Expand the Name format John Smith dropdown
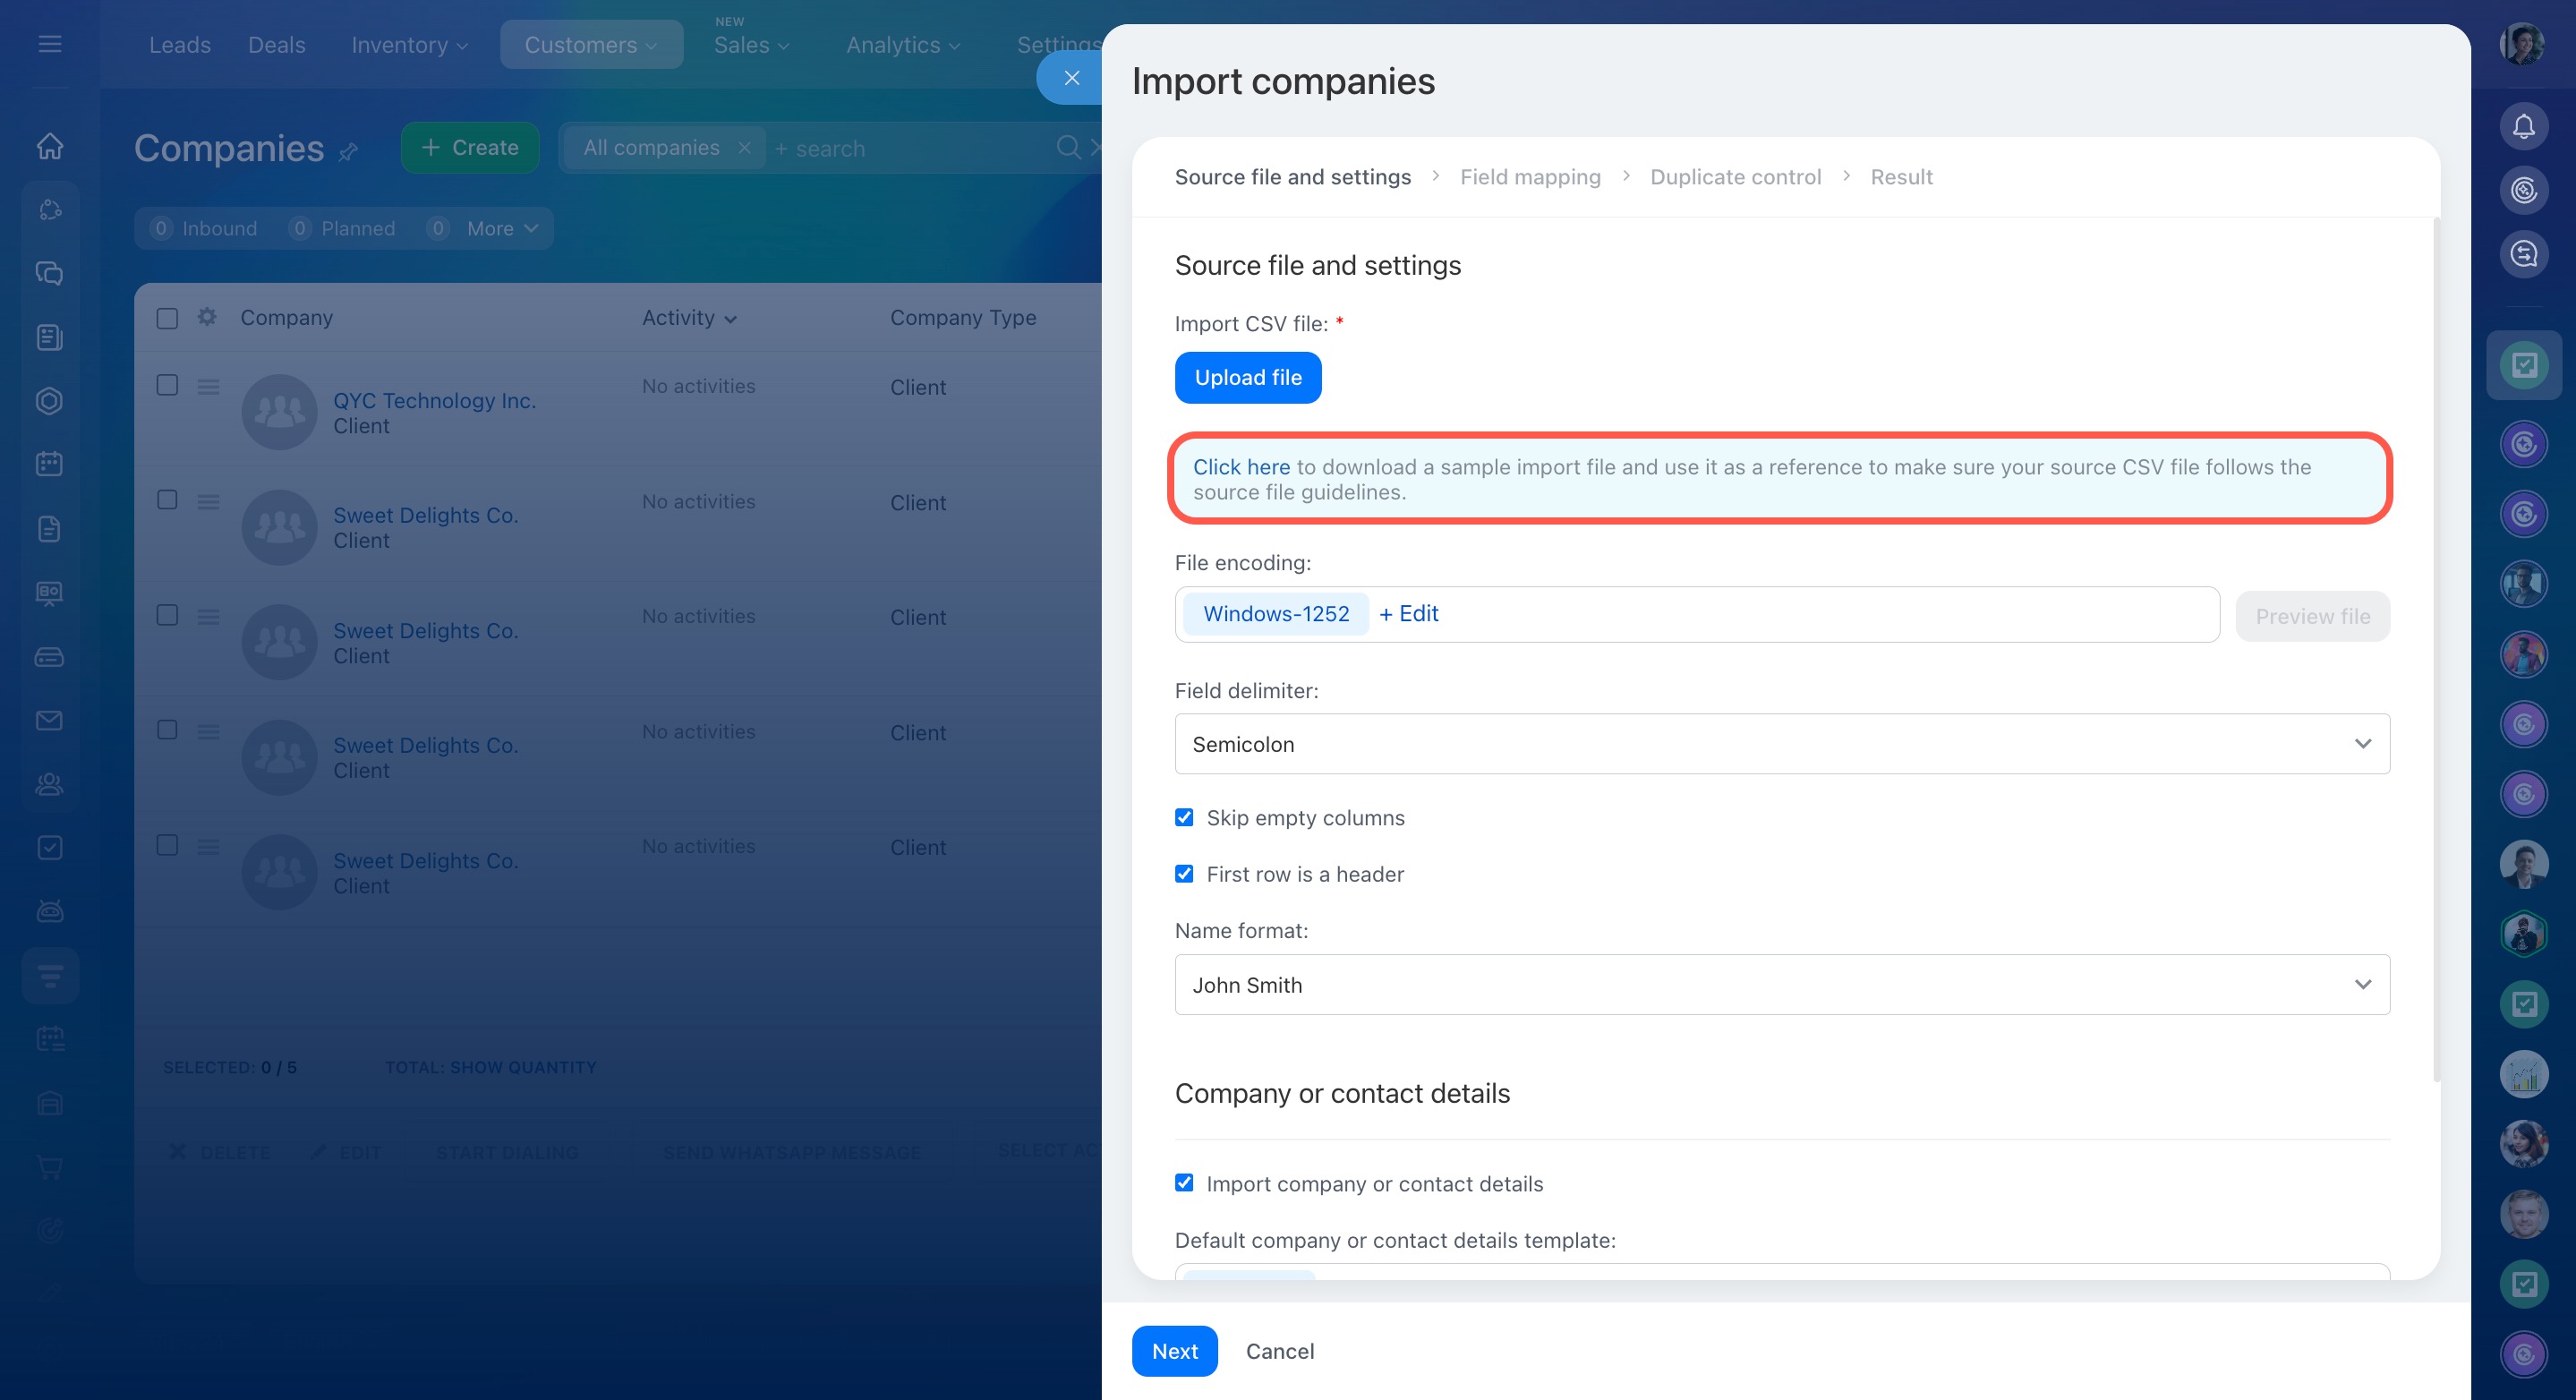The width and height of the screenshot is (2576, 1400). click(x=1781, y=985)
